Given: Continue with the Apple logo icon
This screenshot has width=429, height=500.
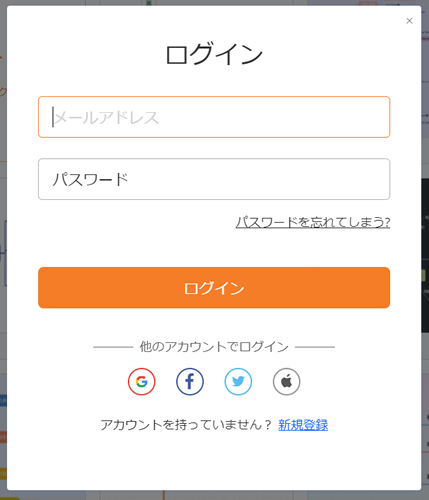Looking at the screenshot, I should click(286, 381).
